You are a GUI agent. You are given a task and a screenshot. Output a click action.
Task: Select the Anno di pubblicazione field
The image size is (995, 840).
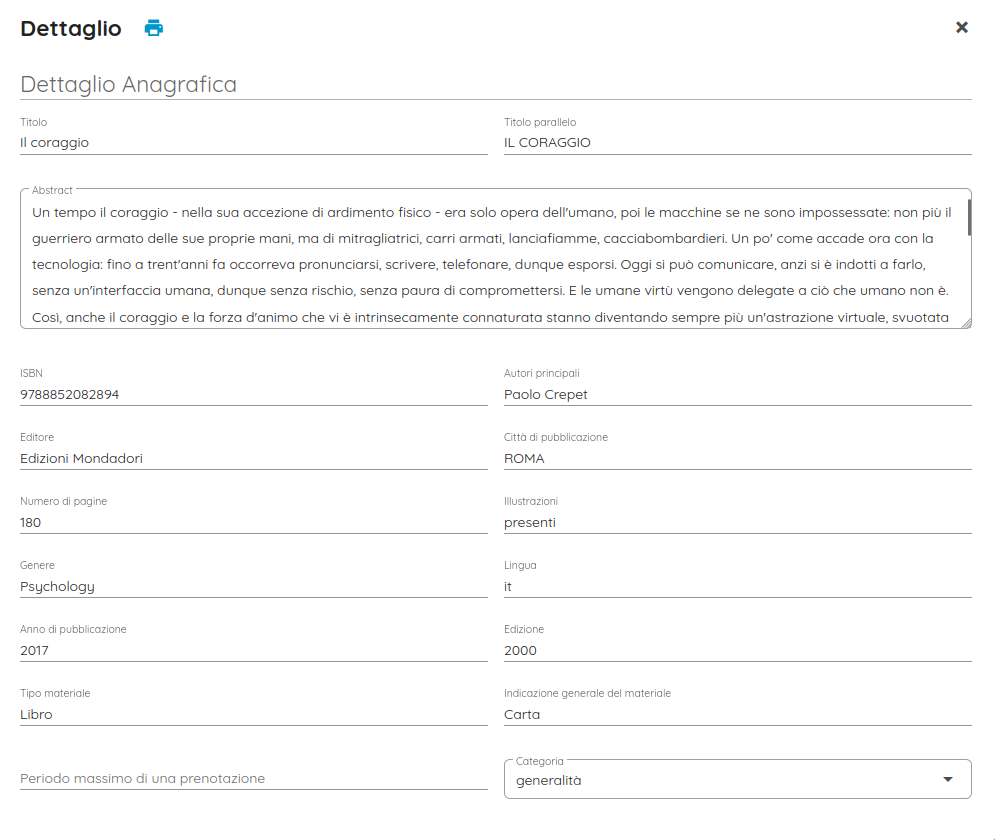[x=253, y=651]
